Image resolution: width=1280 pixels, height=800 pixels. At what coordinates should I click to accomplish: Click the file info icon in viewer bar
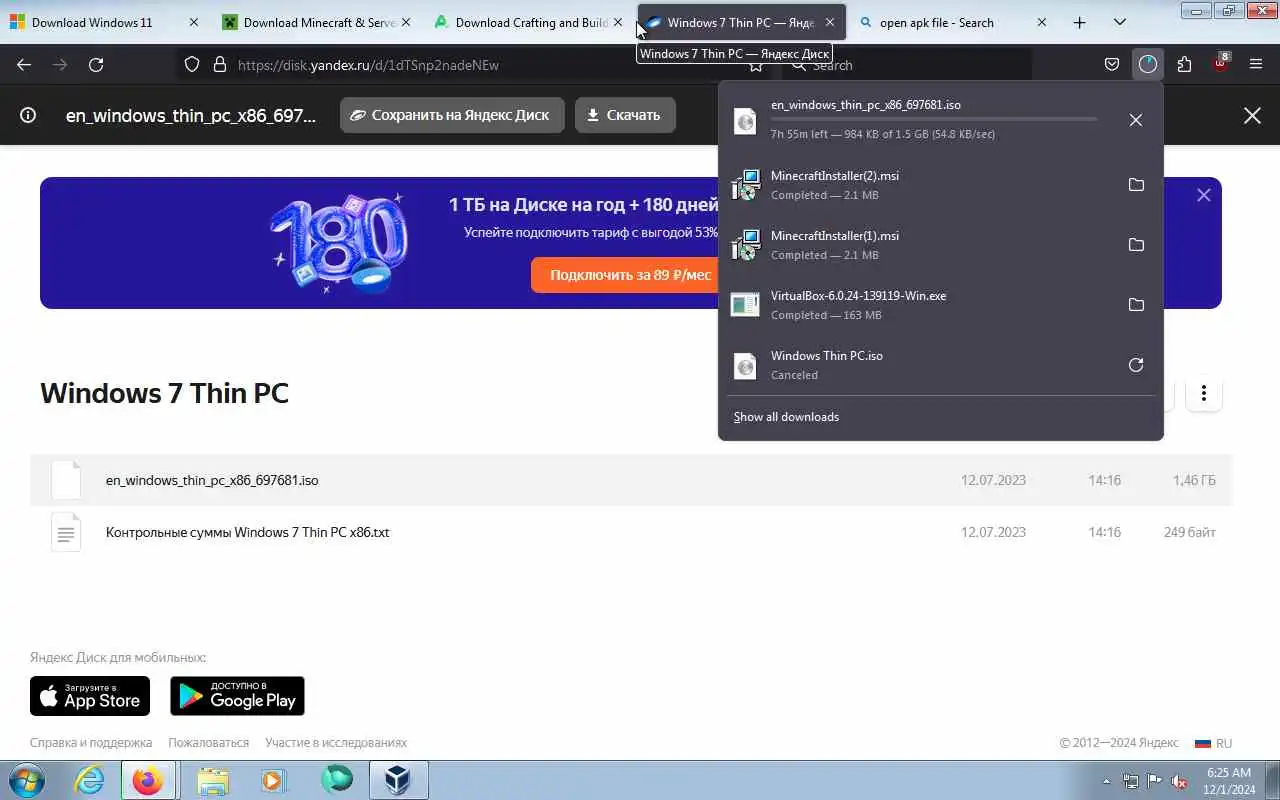pos(28,115)
